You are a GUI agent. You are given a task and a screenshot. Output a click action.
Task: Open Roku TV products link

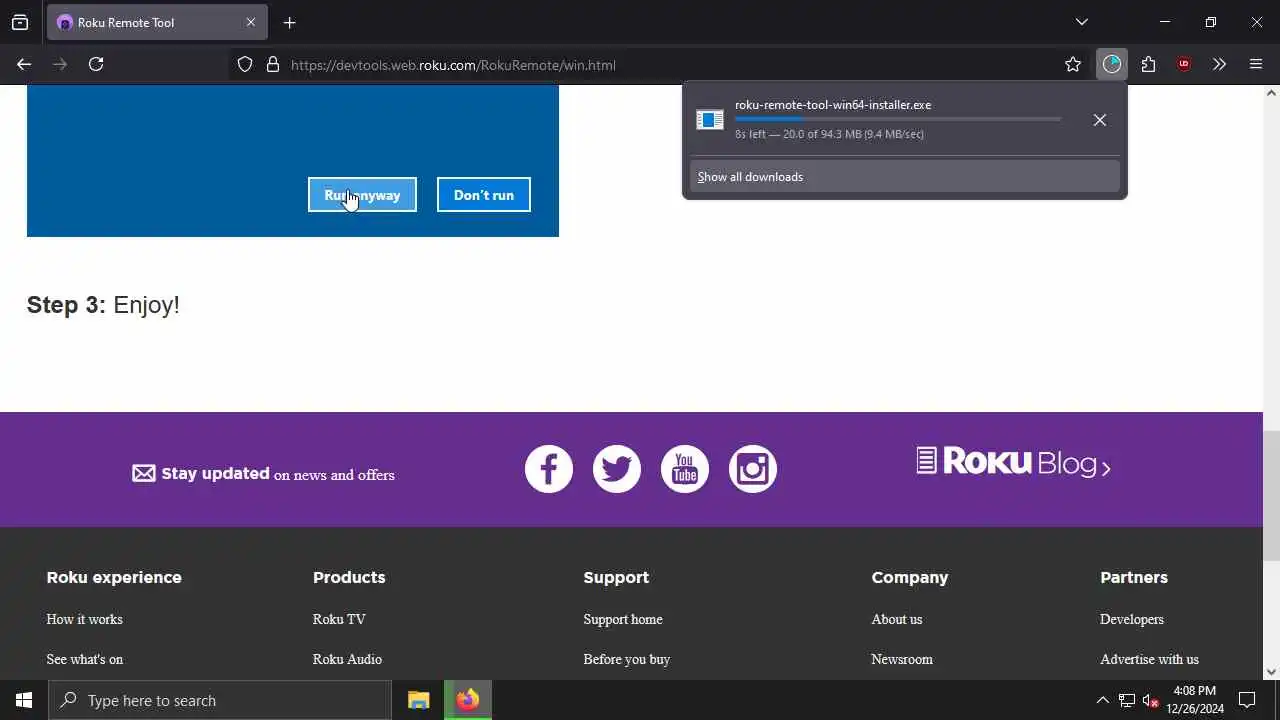pos(339,619)
